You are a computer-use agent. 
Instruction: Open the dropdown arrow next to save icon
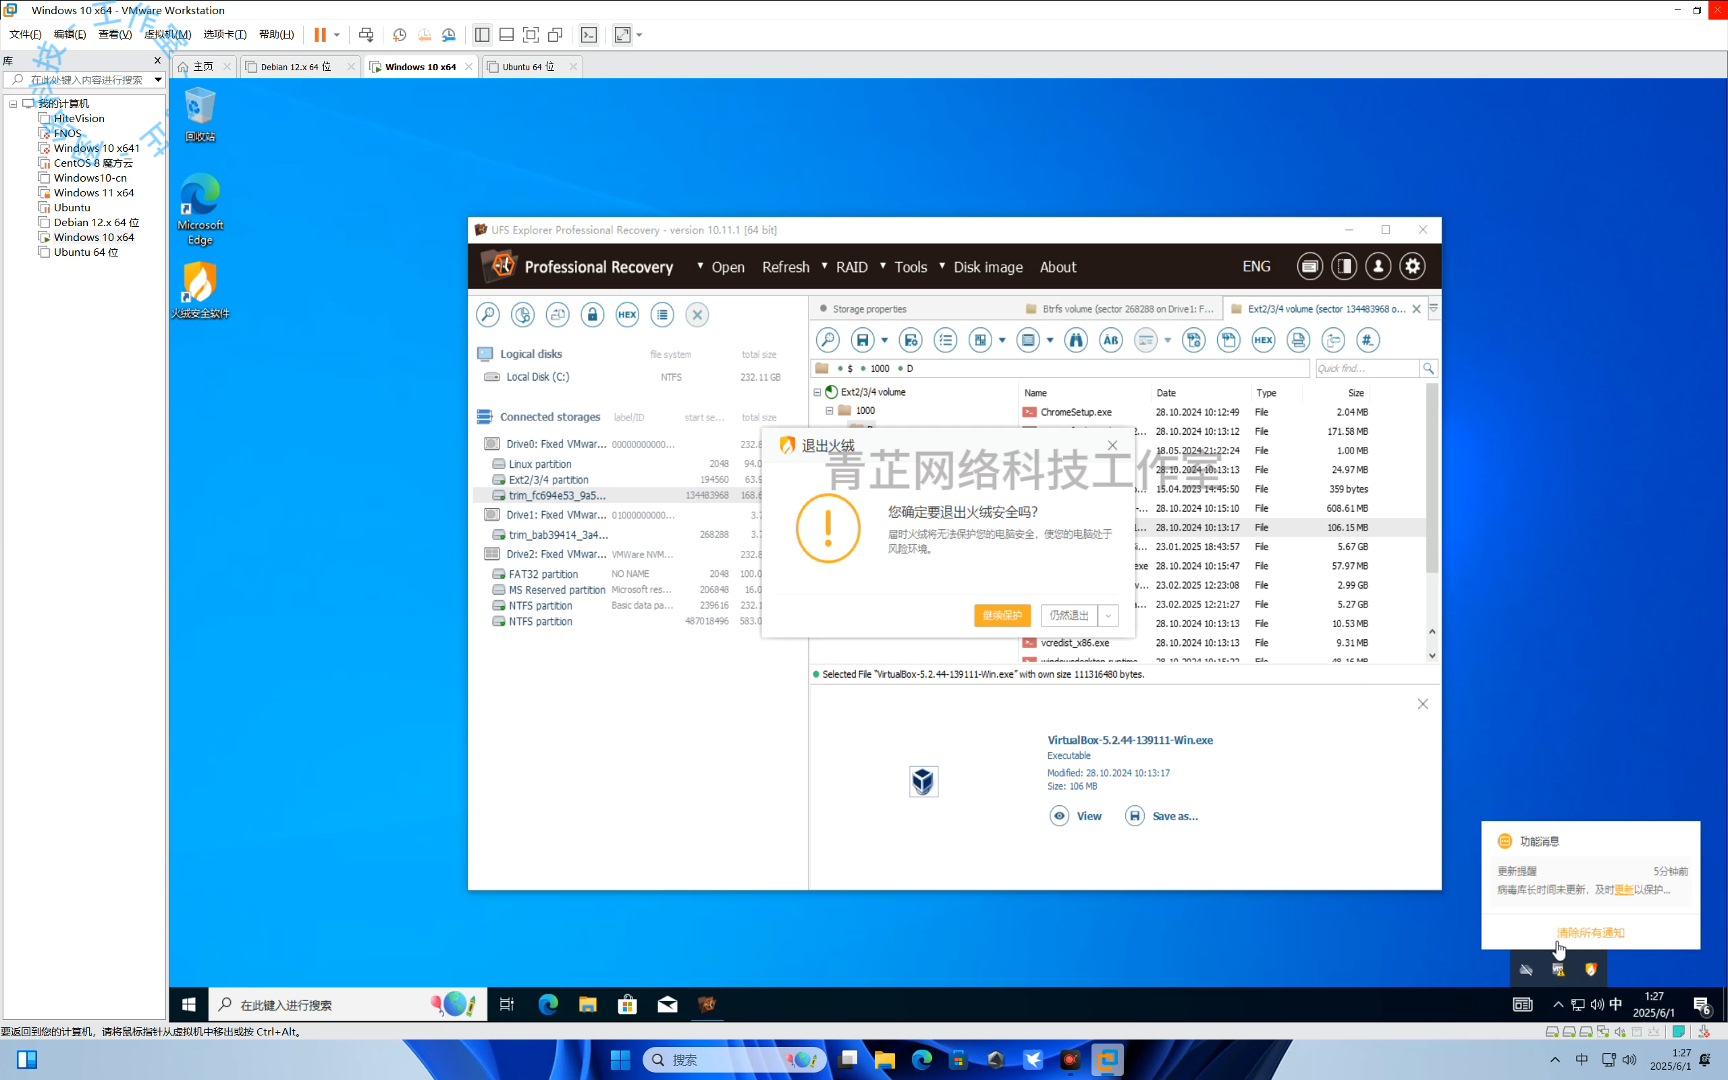point(884,341)
